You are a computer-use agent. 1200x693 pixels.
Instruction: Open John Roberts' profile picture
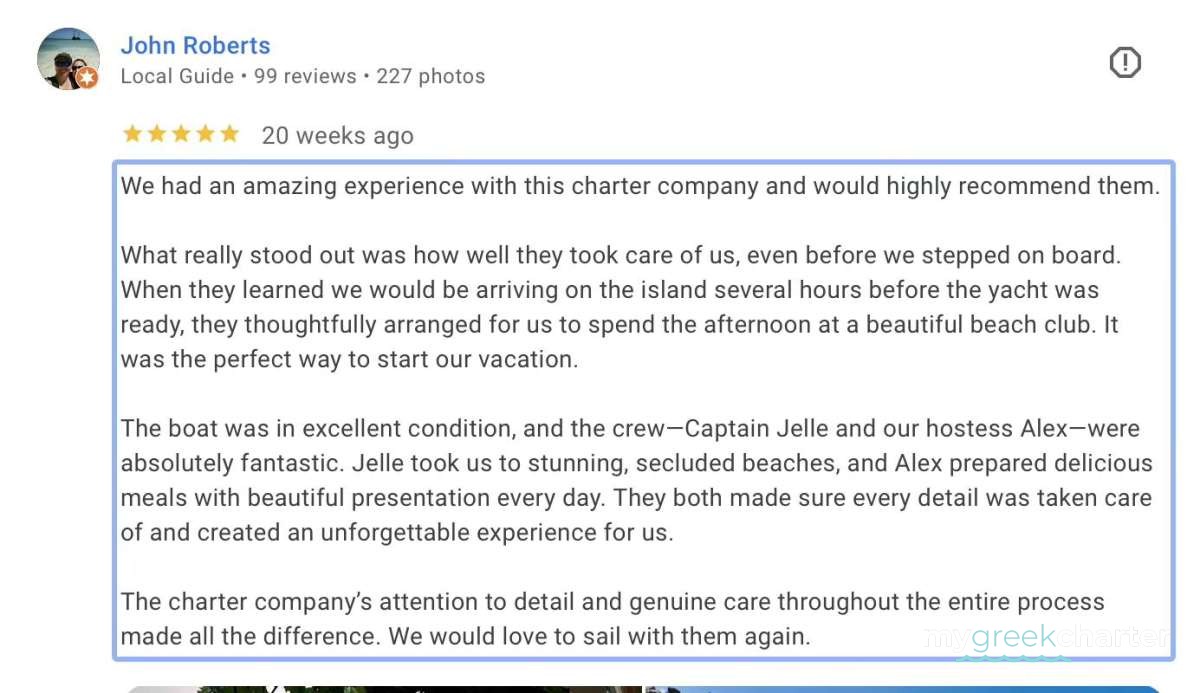click(x=67, y=58)
